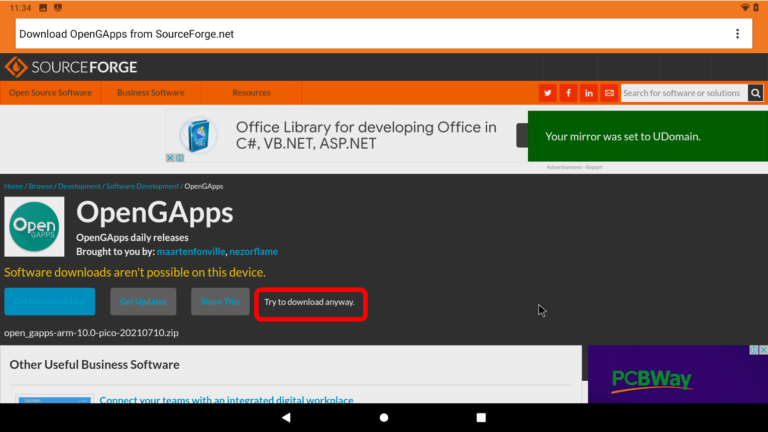This screenshot has height=432, width=768.
Task: Open the Open Source Software menu
Action: 50,93
